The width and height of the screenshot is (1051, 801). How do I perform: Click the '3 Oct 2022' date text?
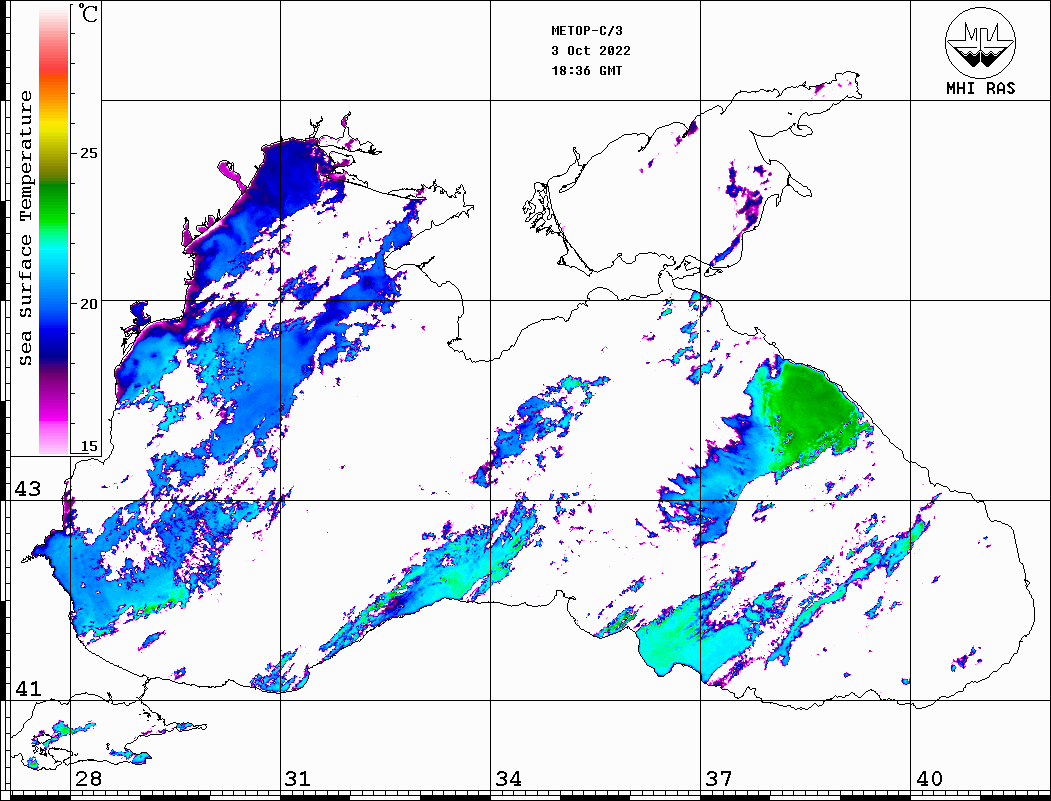(x=591, y=51)
